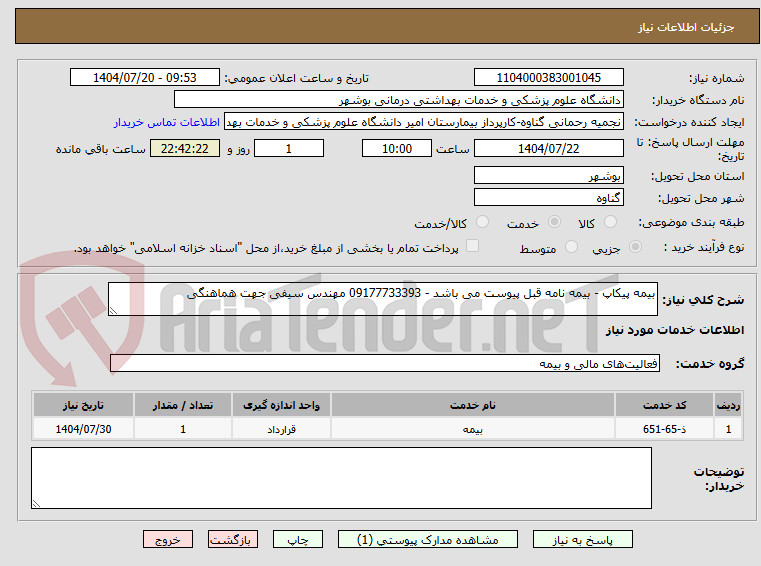Screen dimensions: 761x566
Task: Click the 'پاسخ به نیاز' button
Action: pyautogui.click(x=582, y=539)
